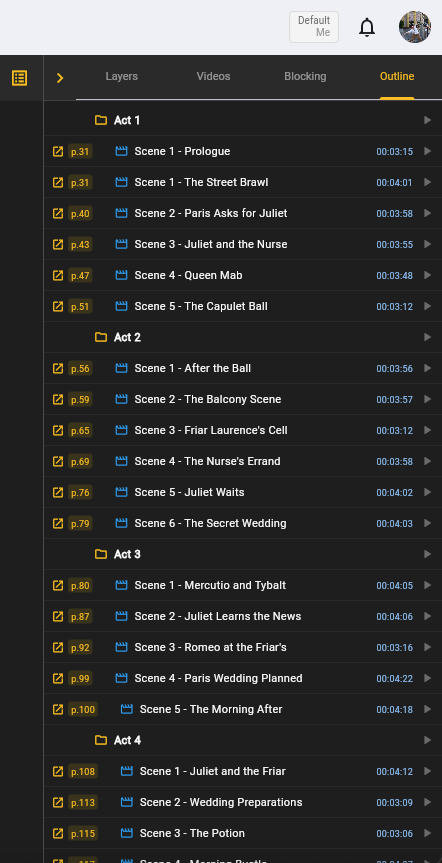
Task: Open script link icon for Wedding Preparations
Action: click(x=58, y=802)
